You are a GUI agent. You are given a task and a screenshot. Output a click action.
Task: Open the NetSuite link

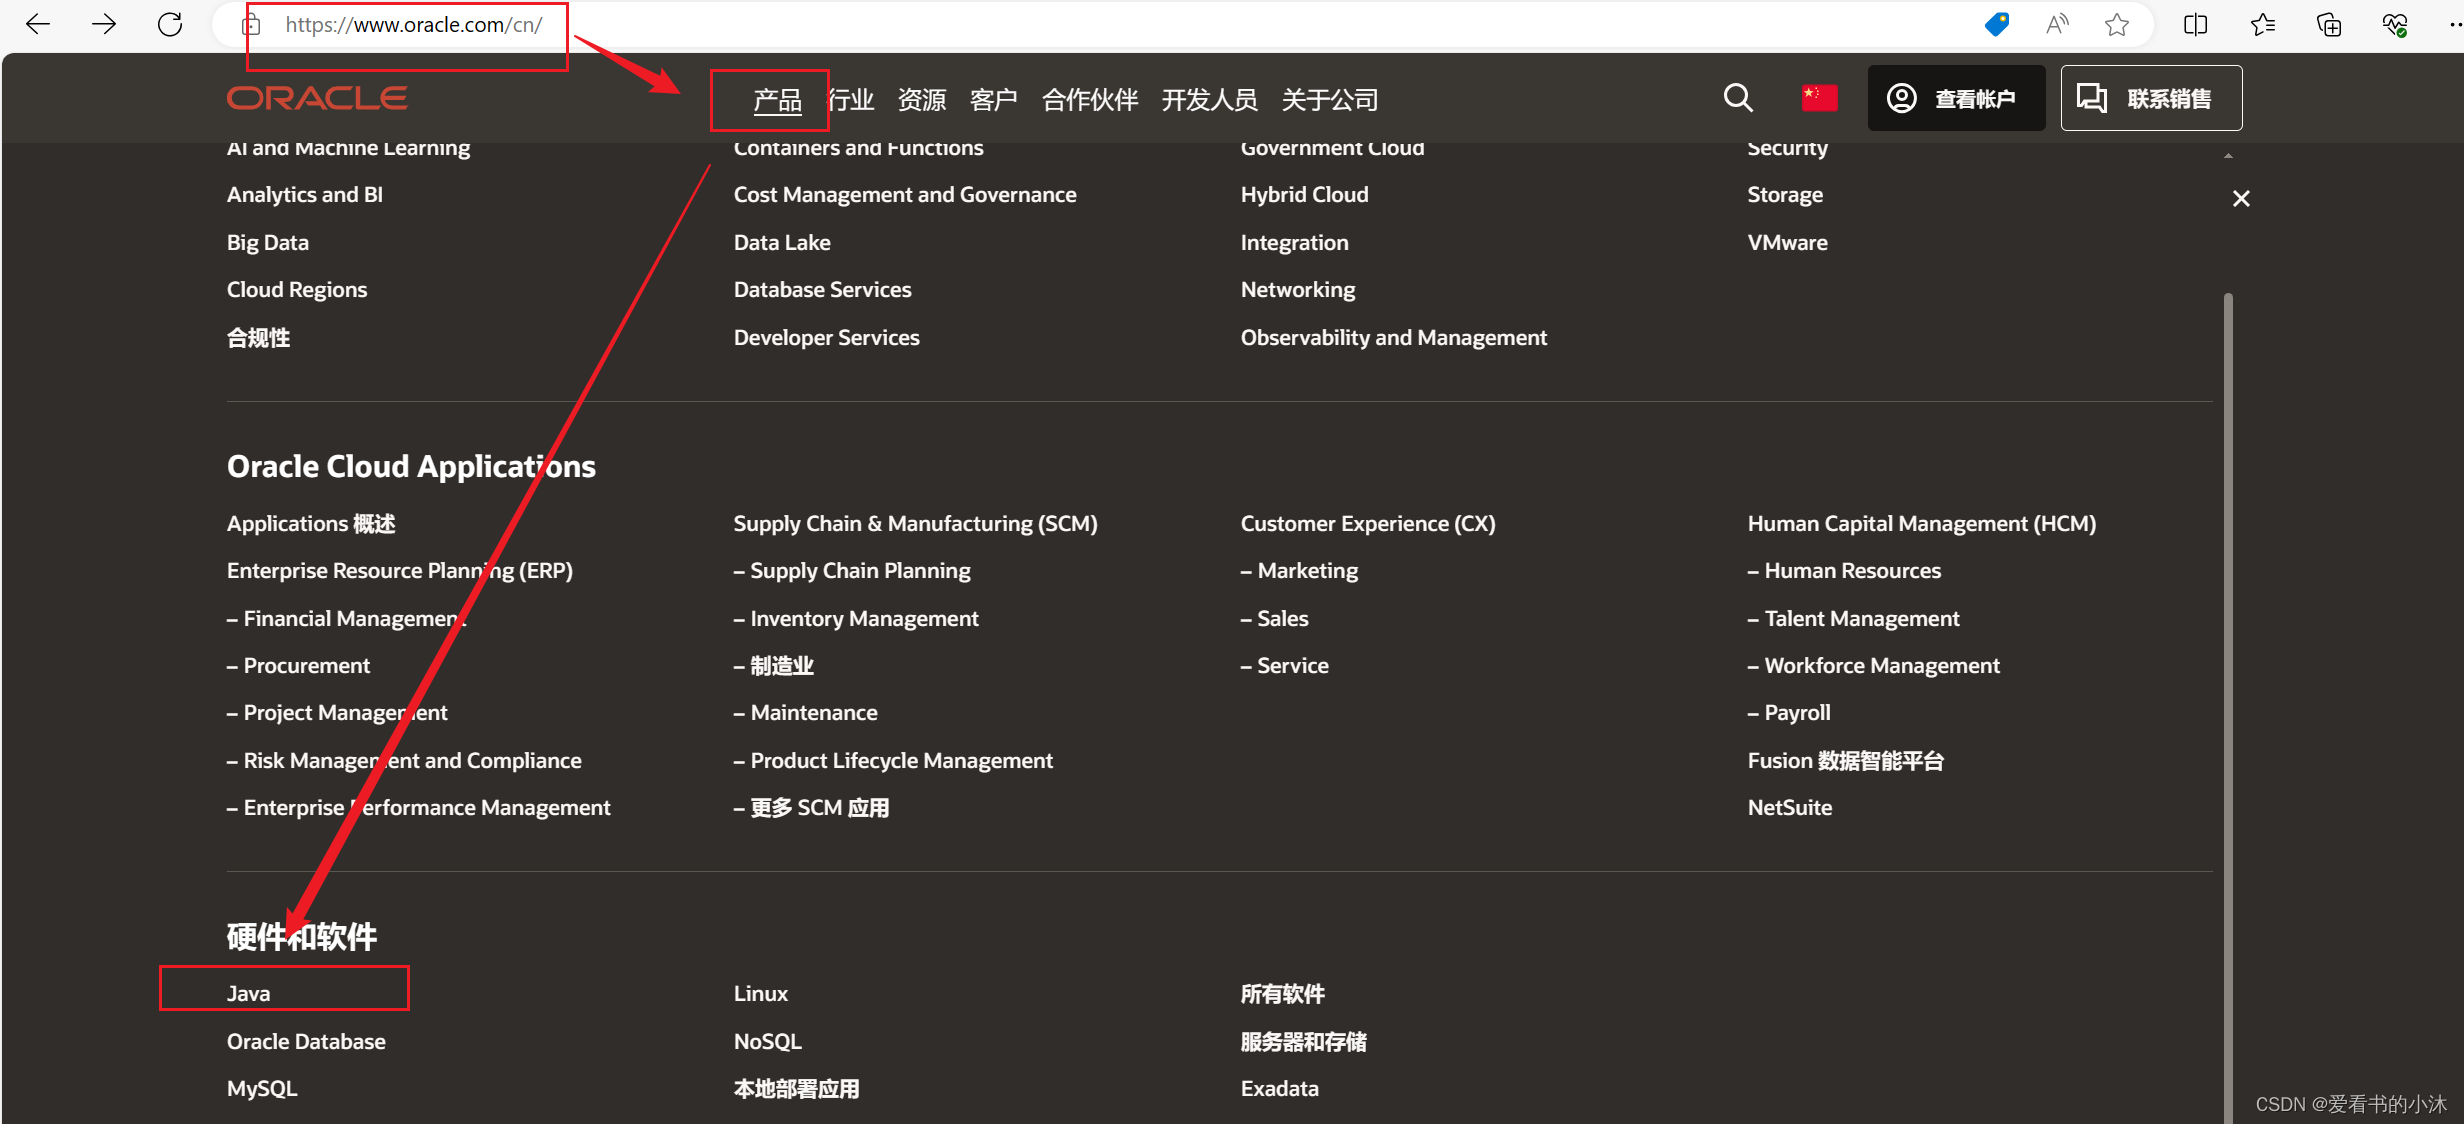click(x=1790, y=807)
